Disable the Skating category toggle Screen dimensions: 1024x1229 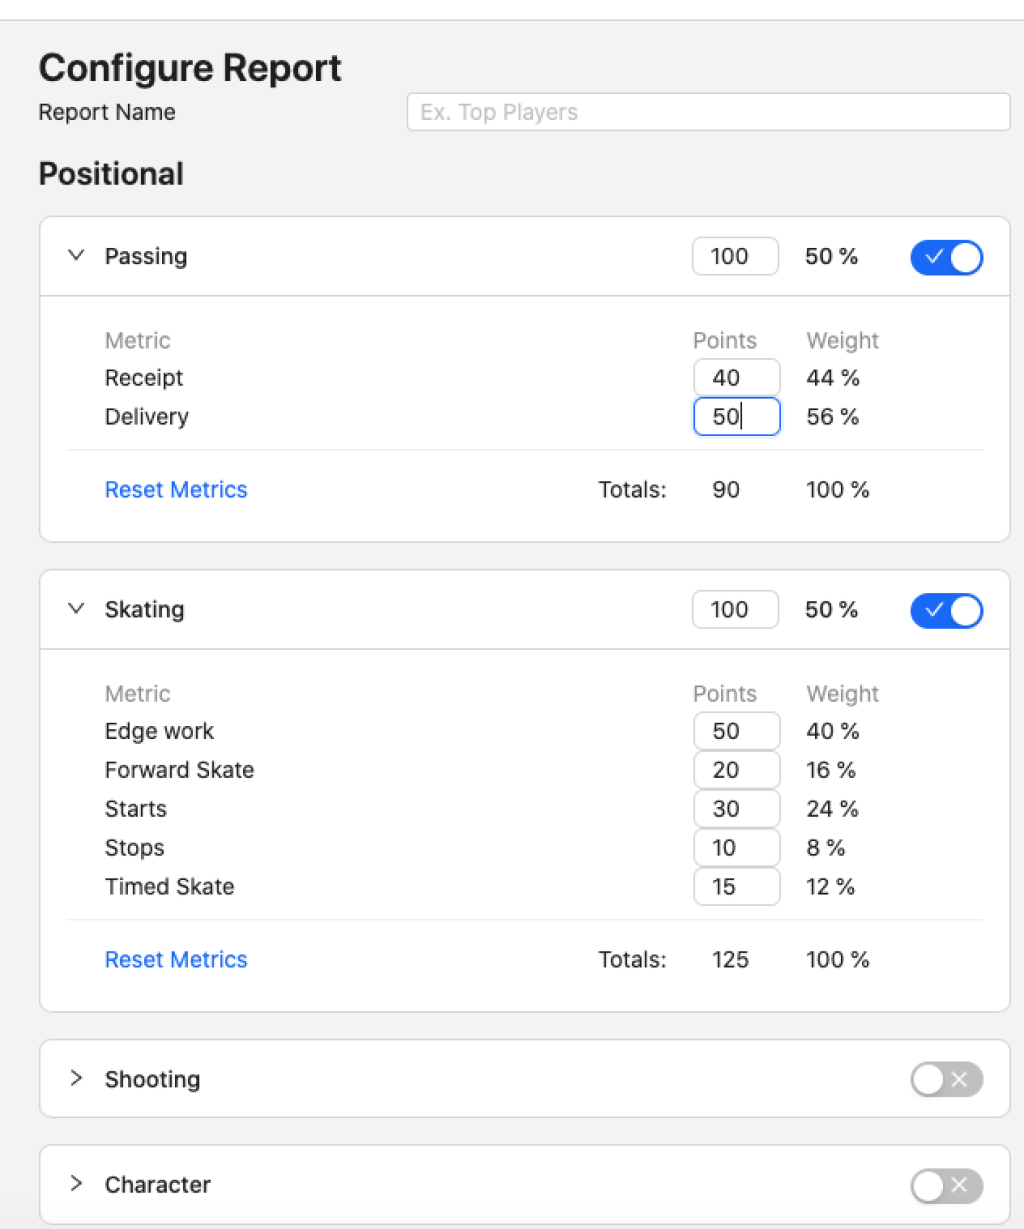pyautogui.click(x=946, y=611)
